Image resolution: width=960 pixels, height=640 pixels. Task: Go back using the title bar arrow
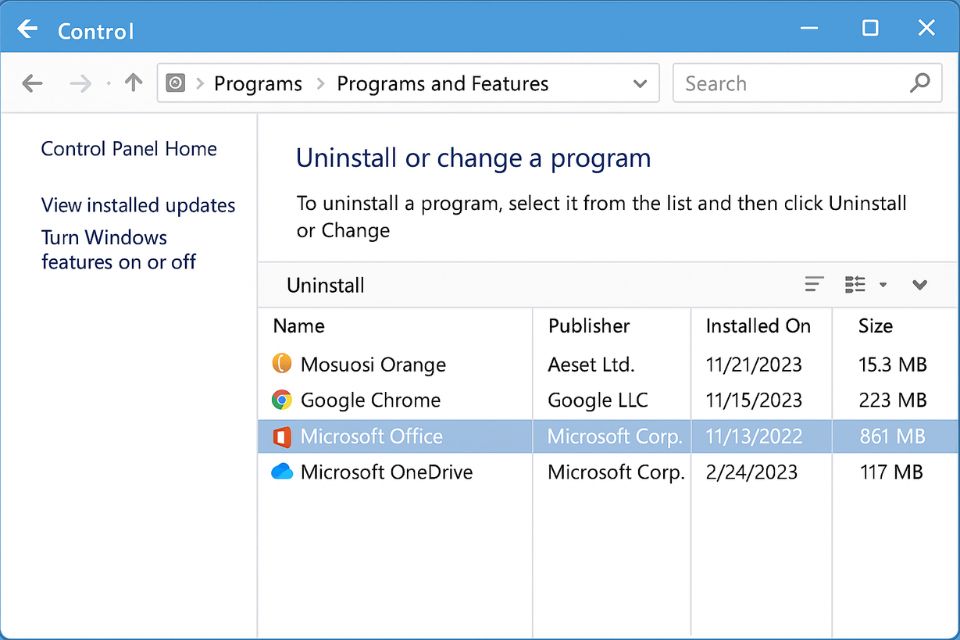(x=28, y=30)
